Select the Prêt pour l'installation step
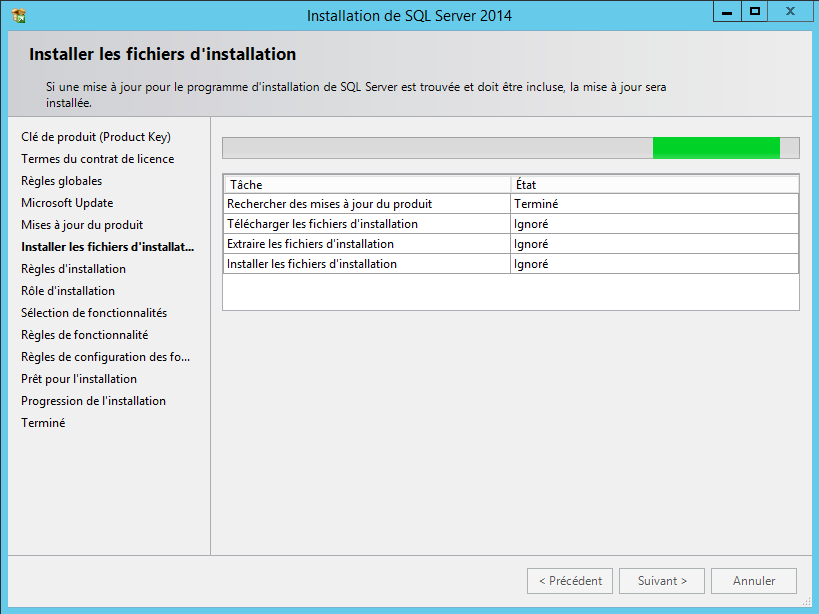Image resolution: width=819 pixels, height=614 pixels. (x=79, y=379)
